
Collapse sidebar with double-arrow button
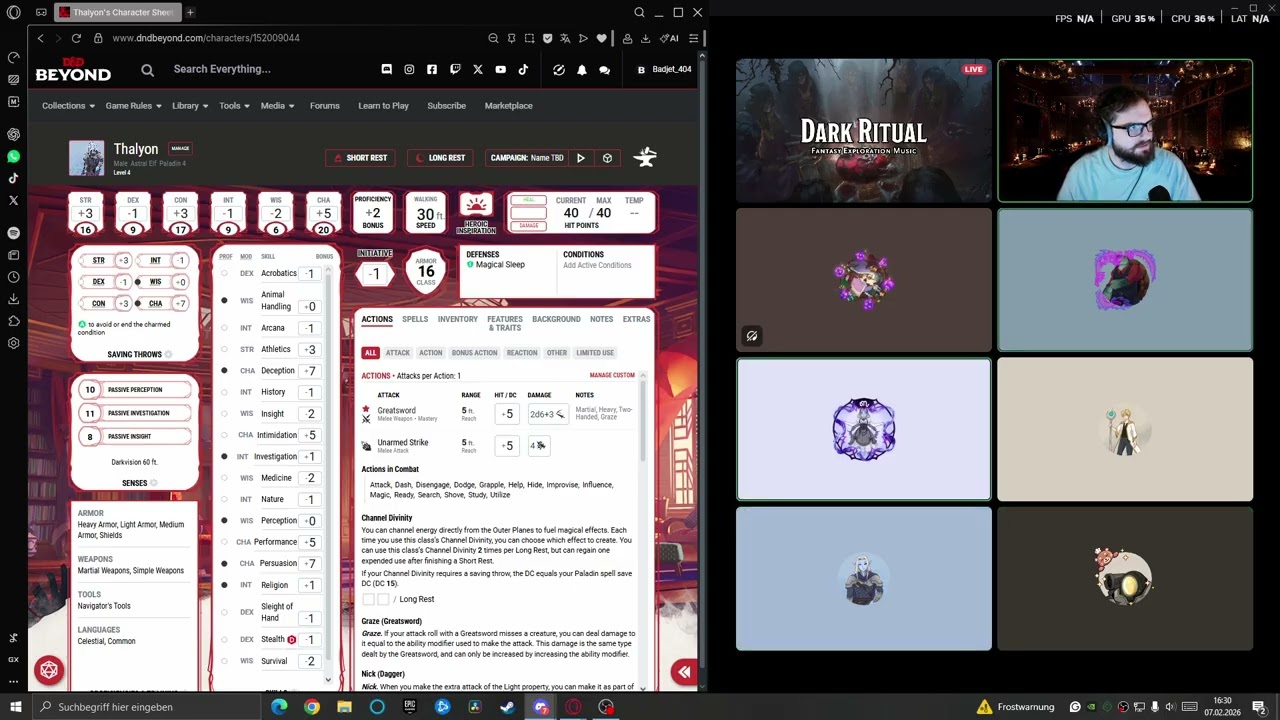(684, 672)
